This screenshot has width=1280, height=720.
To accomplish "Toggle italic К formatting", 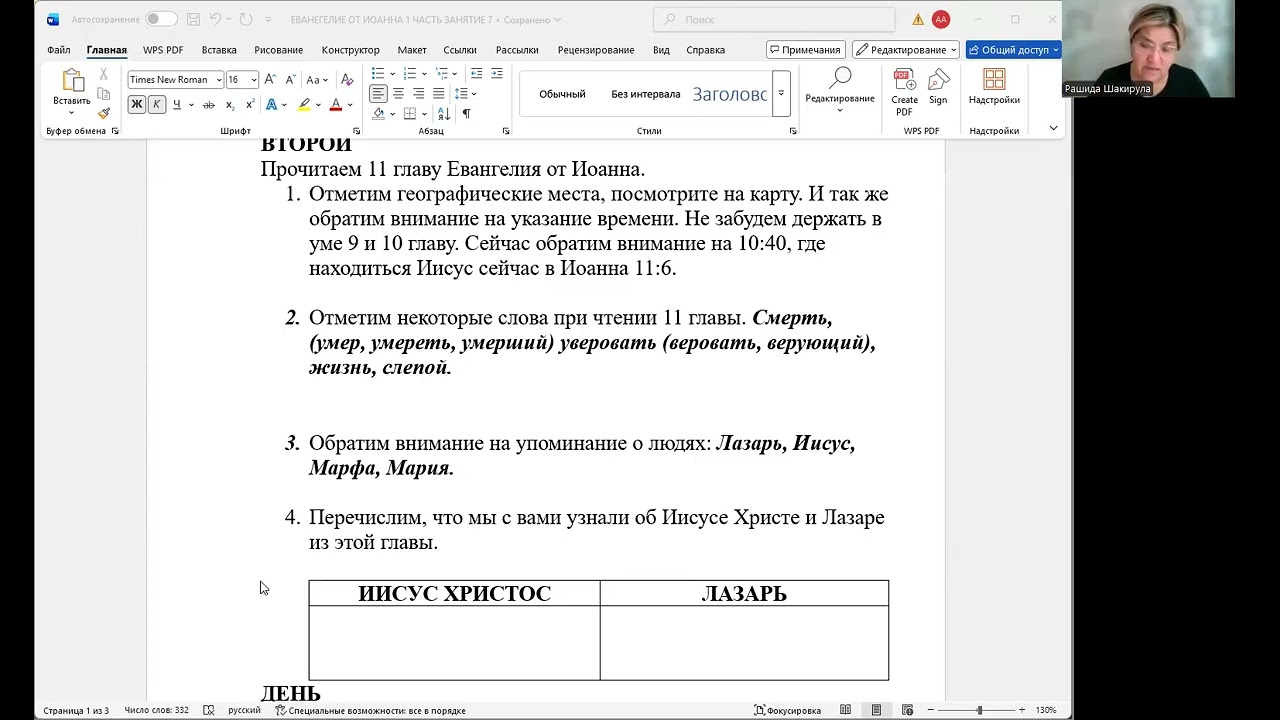I will coord(156,105).
